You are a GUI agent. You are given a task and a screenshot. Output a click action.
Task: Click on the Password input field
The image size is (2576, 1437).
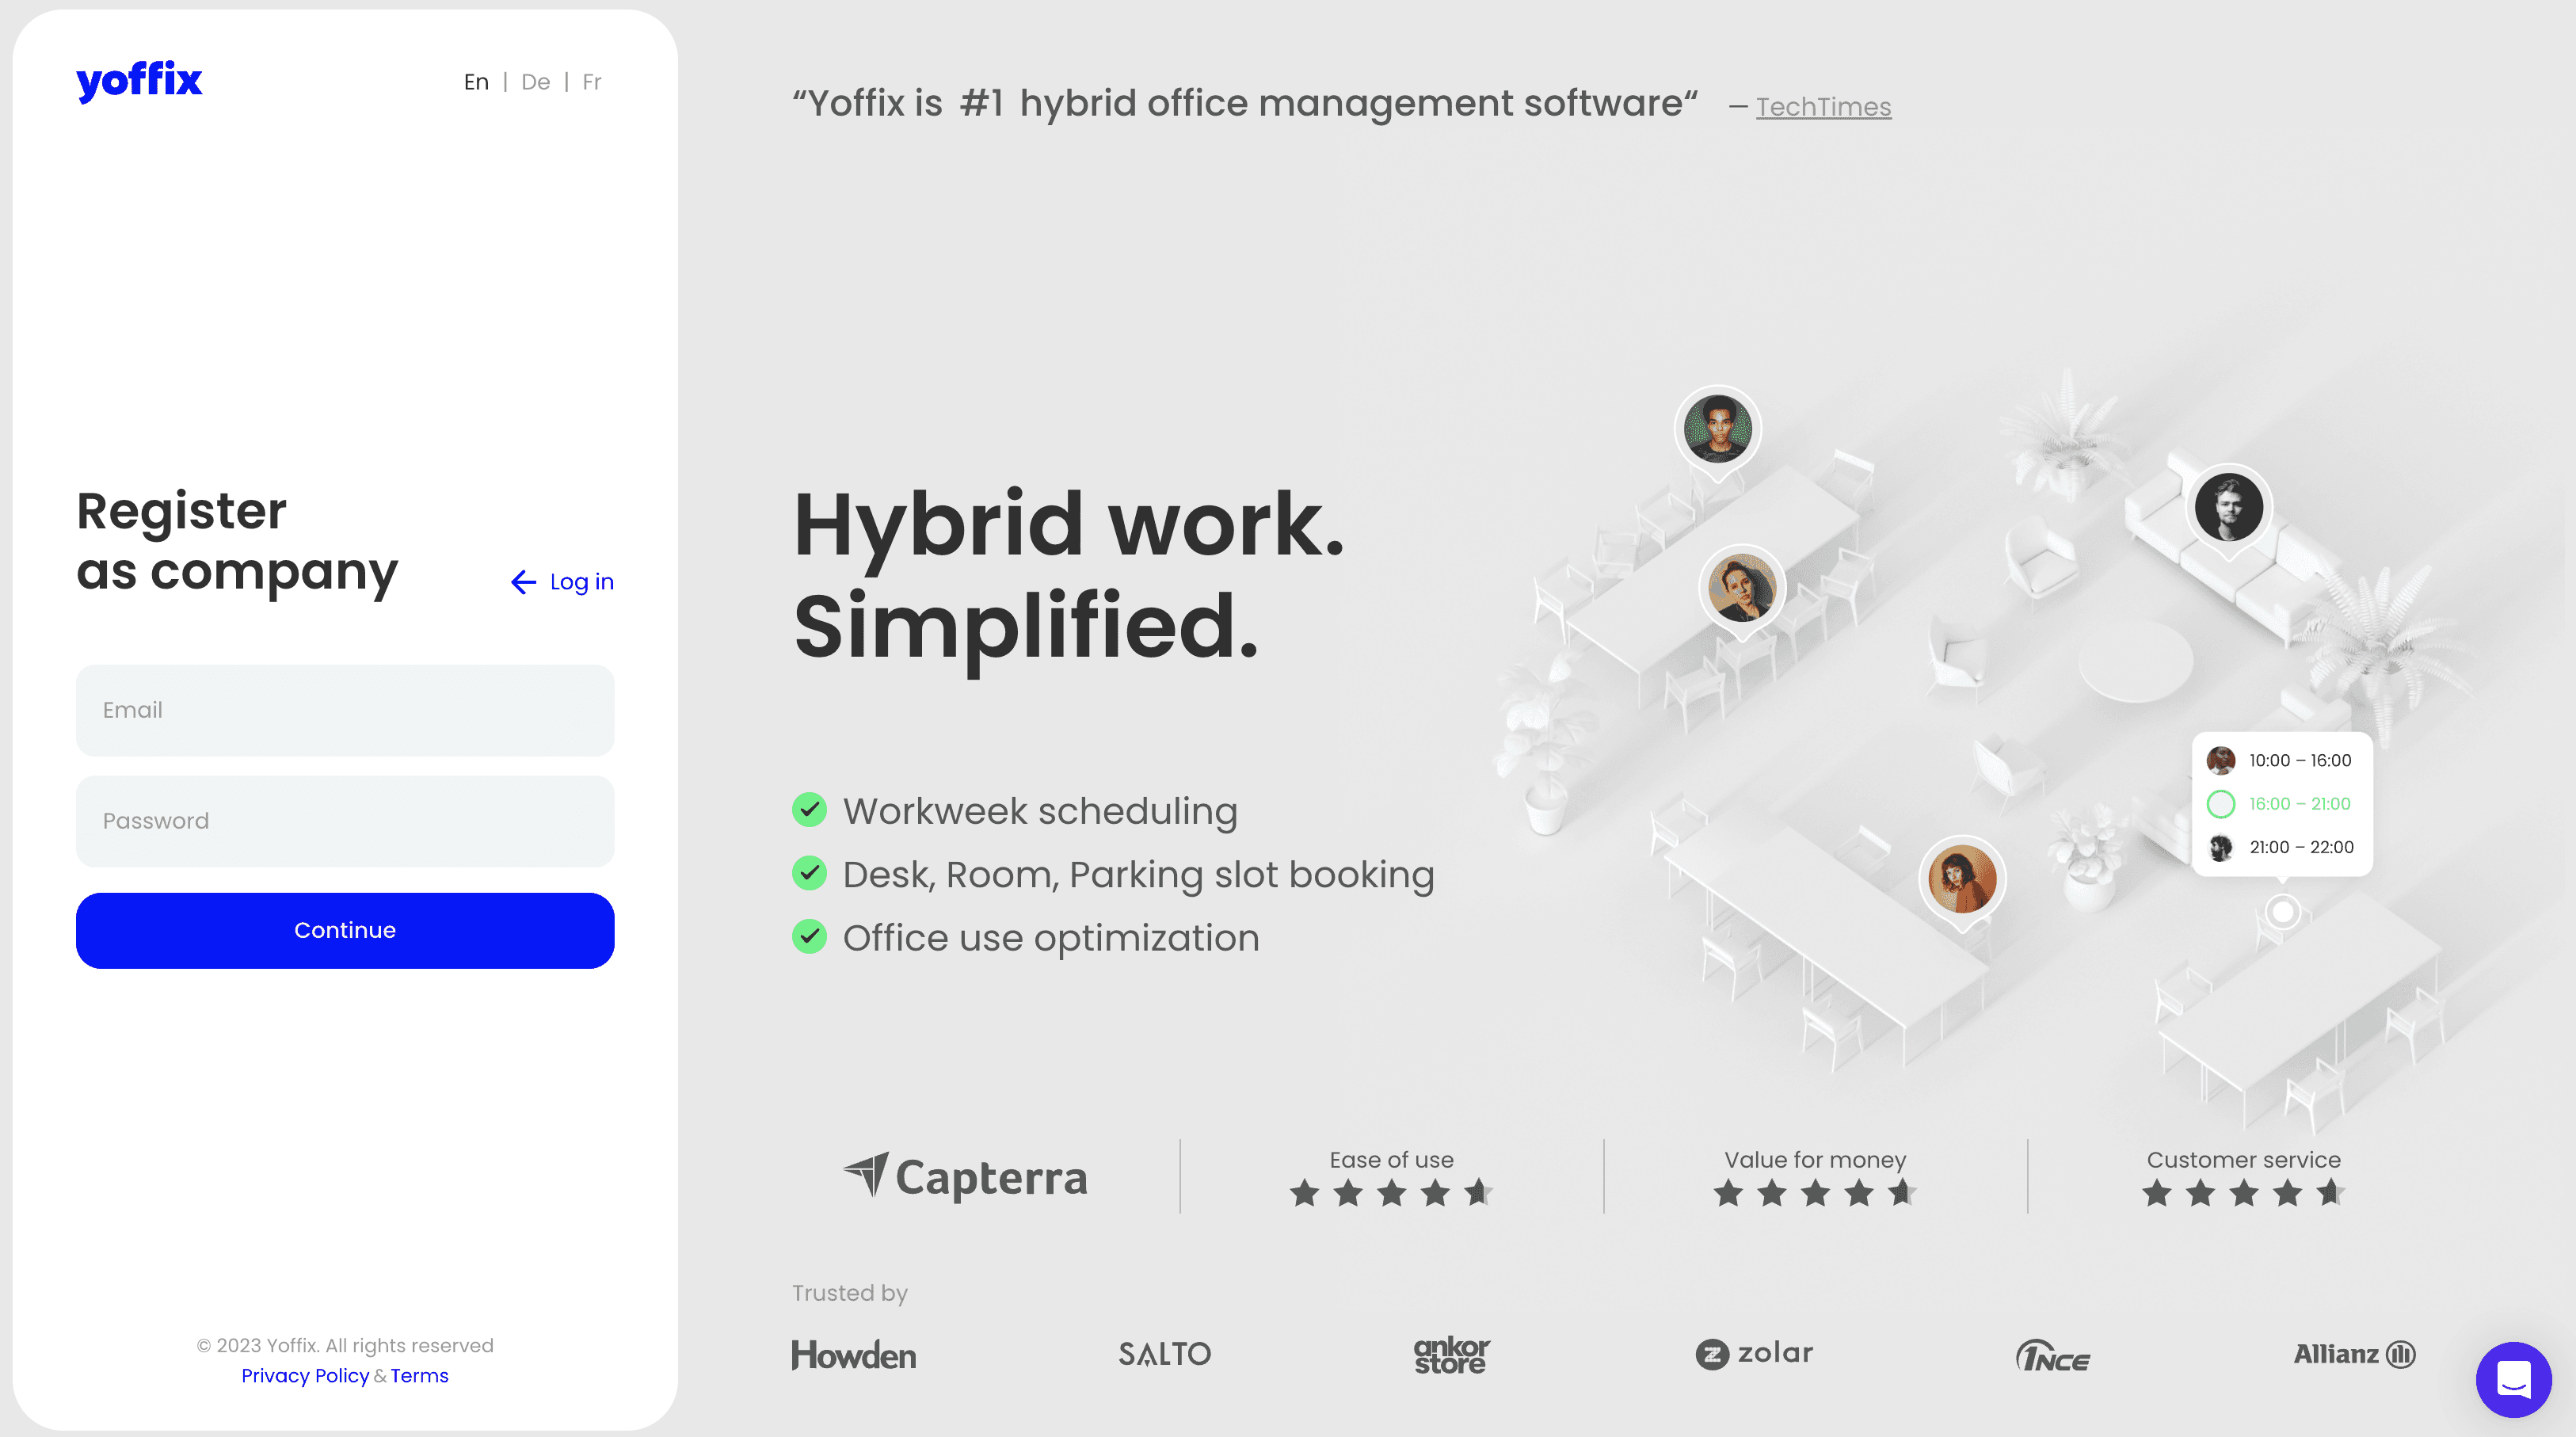point(345,819)
